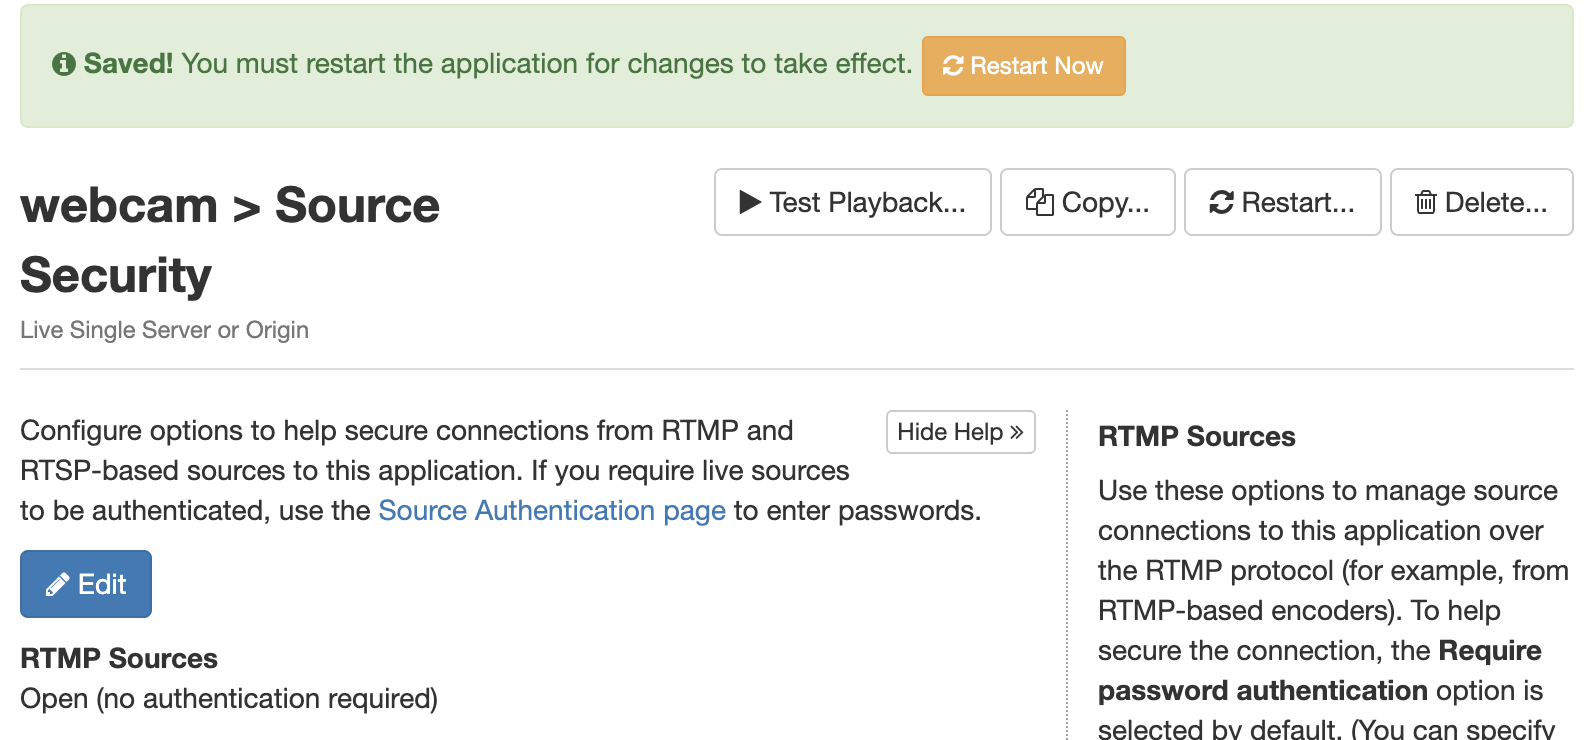Click the copy icon on the Copy button
1590x740 pixels.
[1039, 202]
